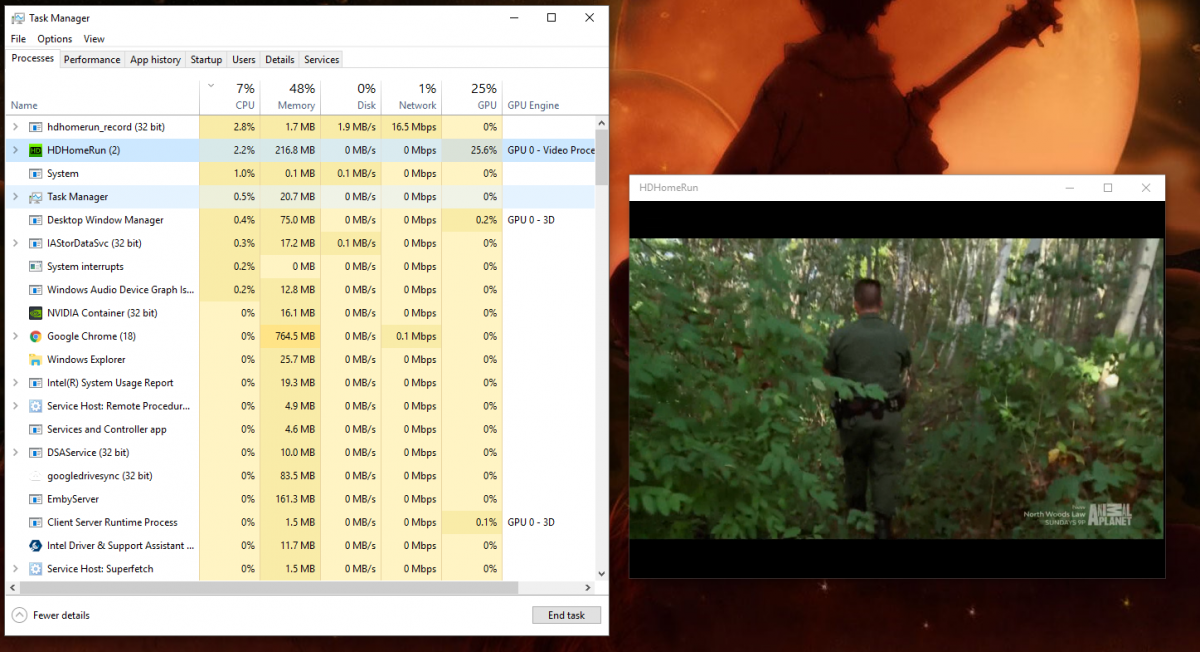Click the Intel System Usage Report icon
Image resolution: width=1200 pixels, height=652 pixels.
tap(36, 383)
